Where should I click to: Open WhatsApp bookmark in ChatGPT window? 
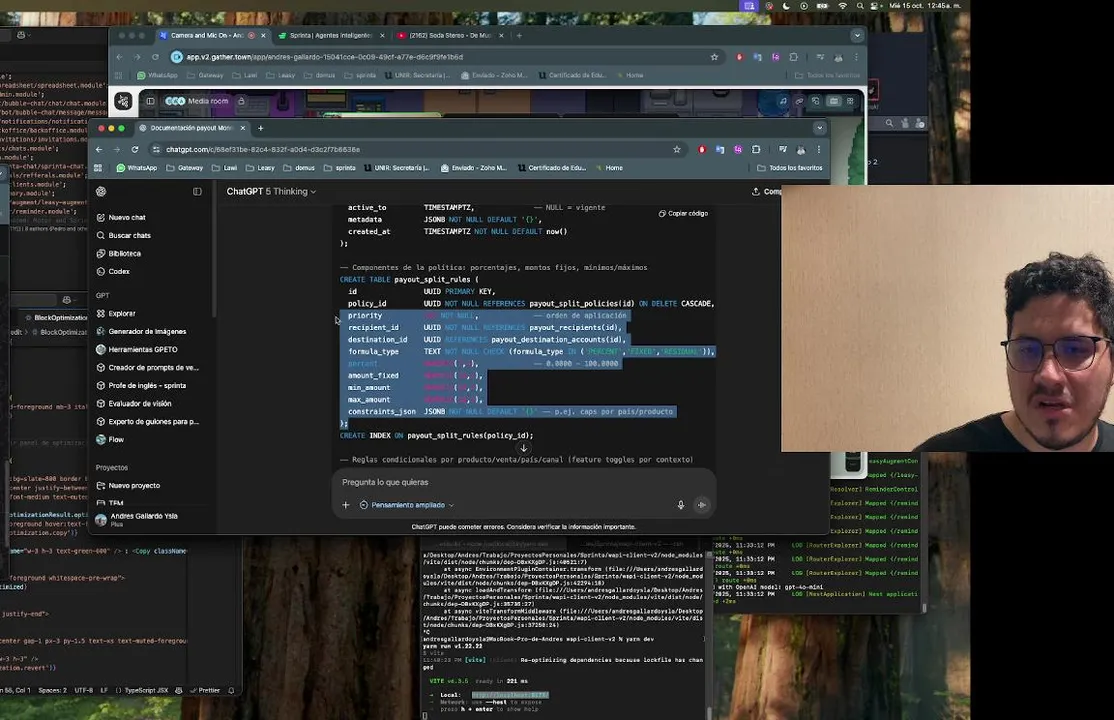pos(136,168)
